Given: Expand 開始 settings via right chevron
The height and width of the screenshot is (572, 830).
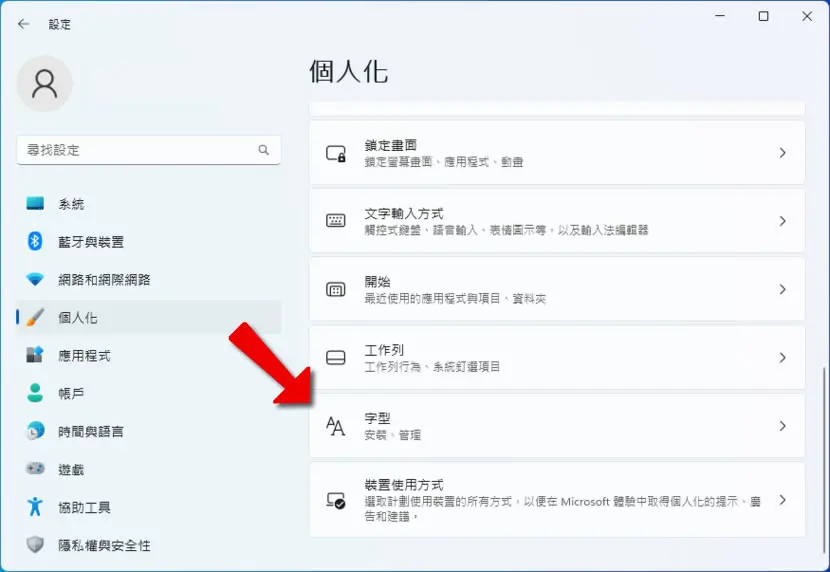Looking at the screenshot, I should tap(782, 289).
